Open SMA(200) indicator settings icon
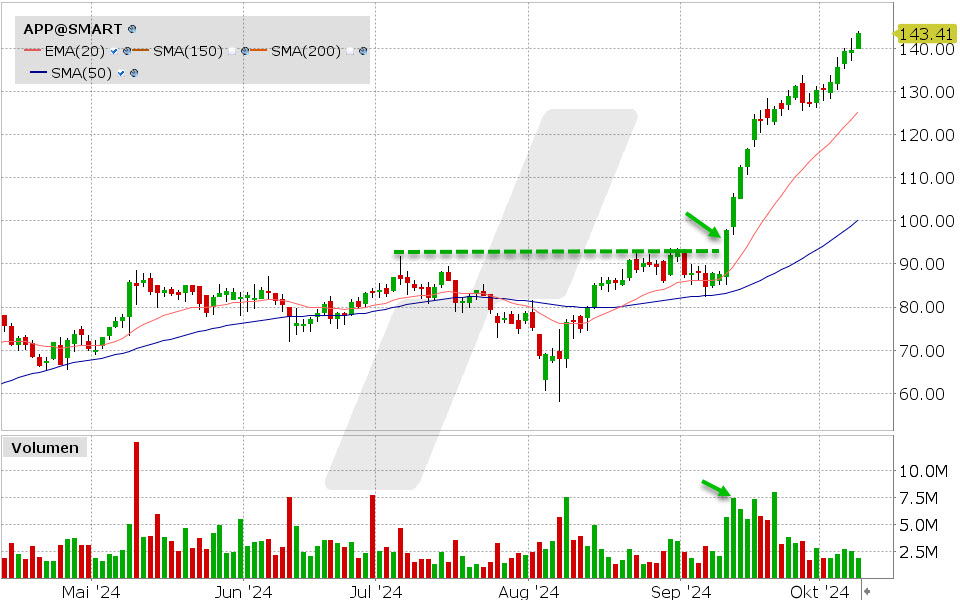Image resolution: width=960 pixels, height=600 pixels. click(363, 51)
